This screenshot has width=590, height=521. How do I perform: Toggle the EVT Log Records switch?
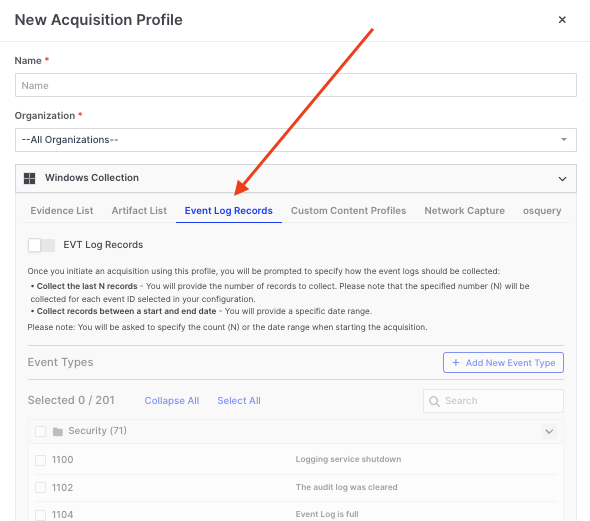(x=41, y=245)
